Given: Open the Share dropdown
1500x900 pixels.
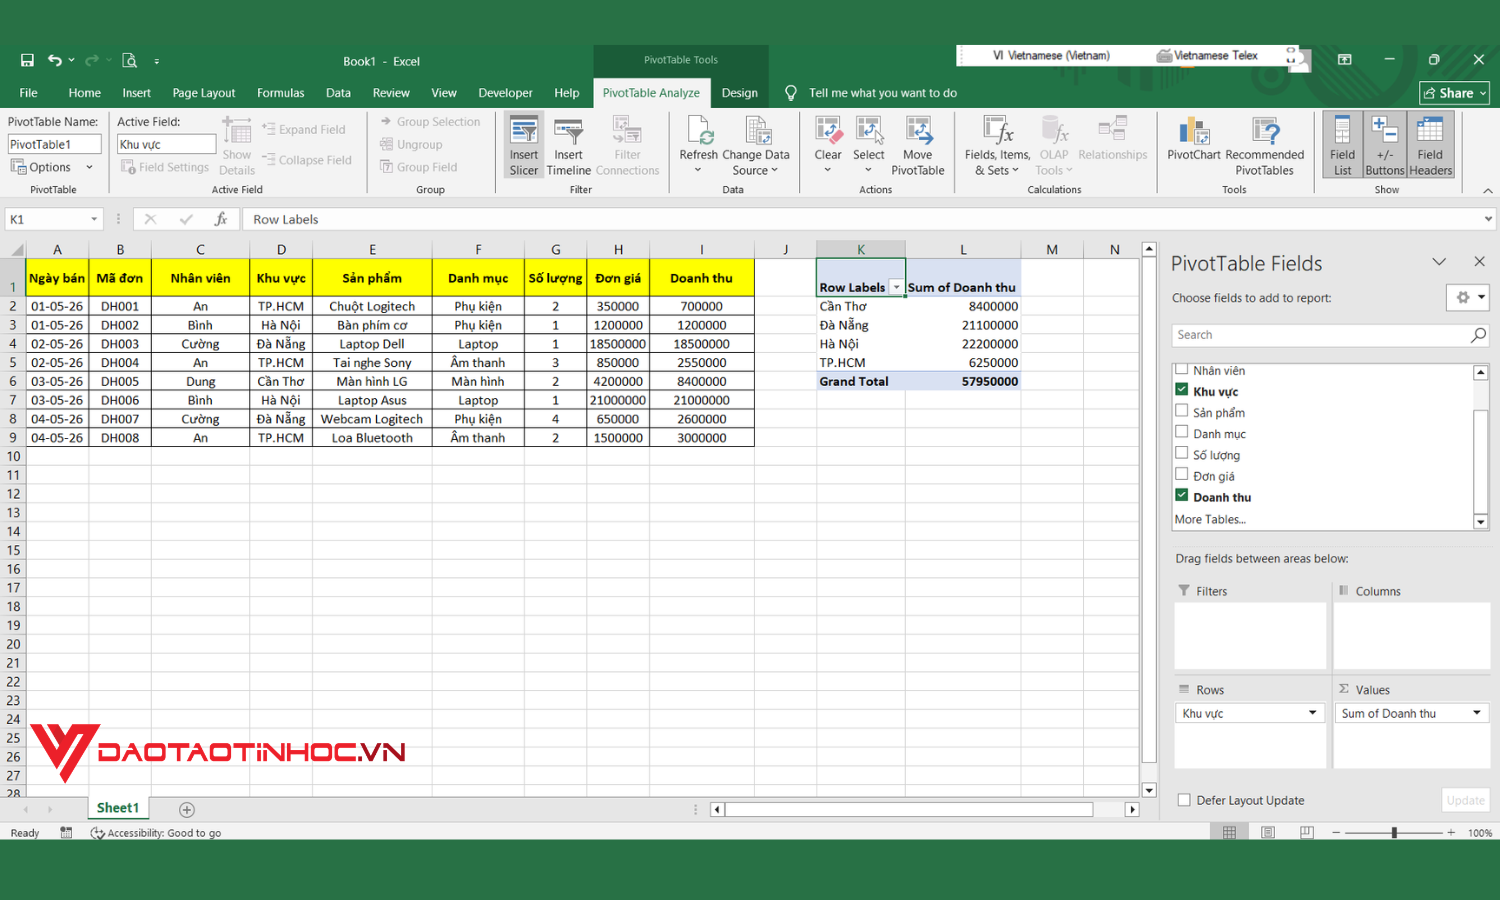Looking at the screenshot, I should point(1455,93).
